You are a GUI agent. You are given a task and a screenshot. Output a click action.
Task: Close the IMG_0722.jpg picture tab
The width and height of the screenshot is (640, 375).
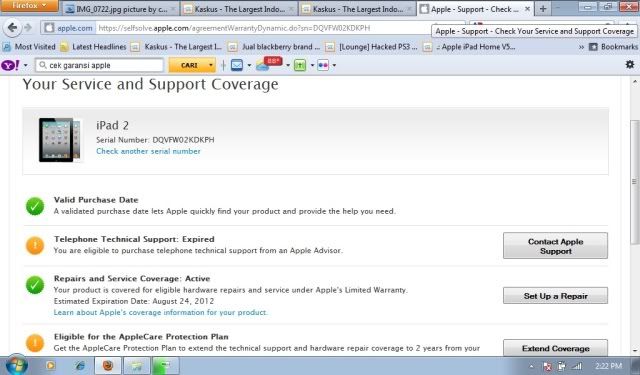[x=173, y=9]
